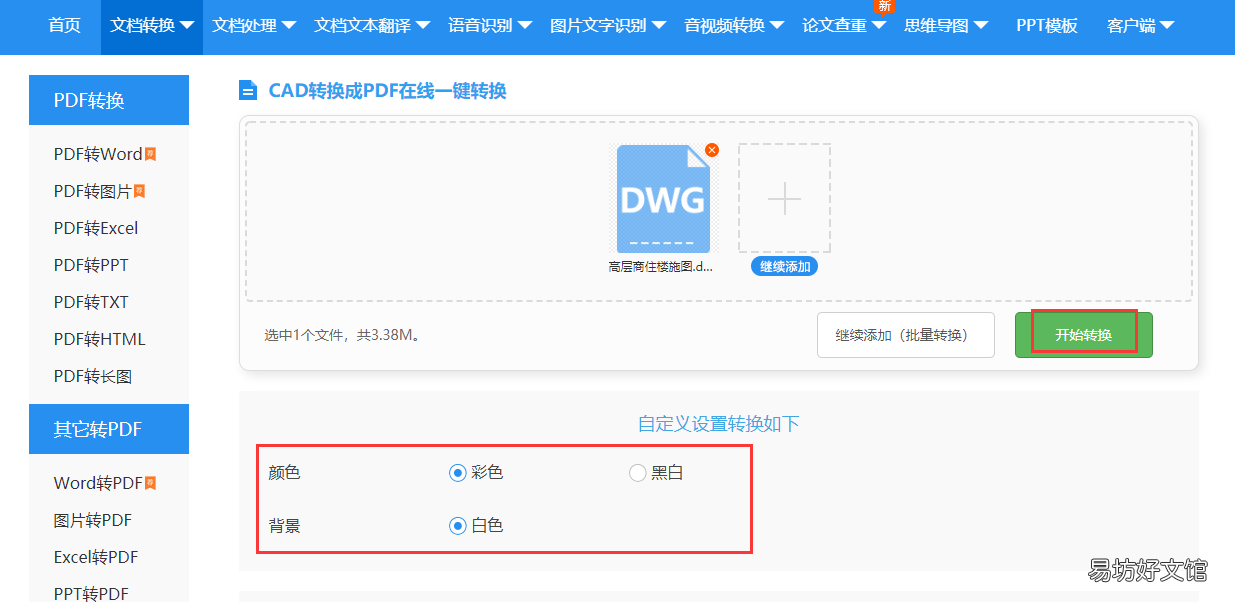This screenshot has height=602, width=1235.
Task: Go to 首页 in navigation bar
Action: pyautogui.click(x=65, y=26)
